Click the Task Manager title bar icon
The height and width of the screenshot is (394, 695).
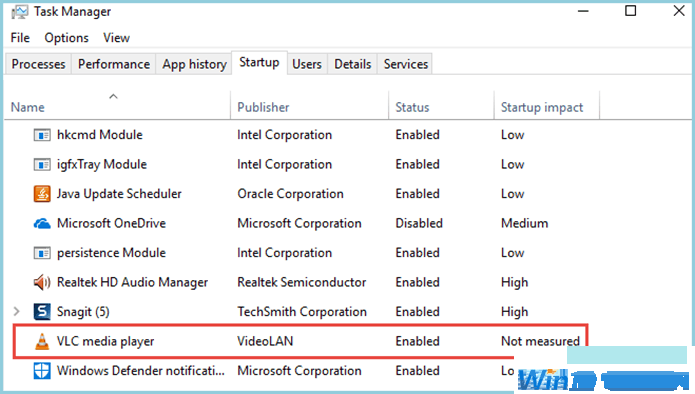pyautogui.click(x=19, y=12)
